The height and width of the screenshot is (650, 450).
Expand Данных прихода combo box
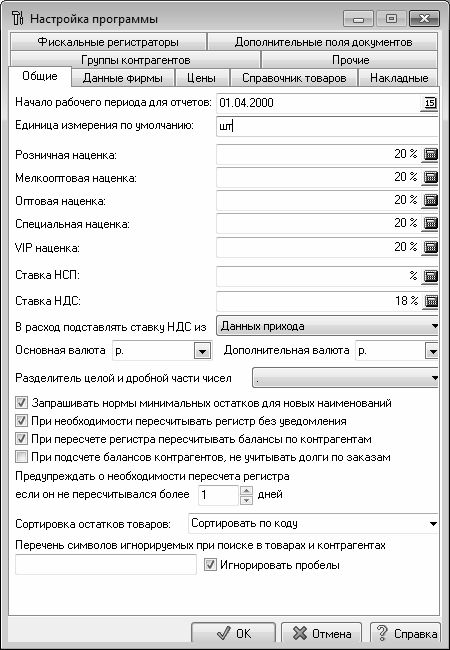(x=433, y=326)
